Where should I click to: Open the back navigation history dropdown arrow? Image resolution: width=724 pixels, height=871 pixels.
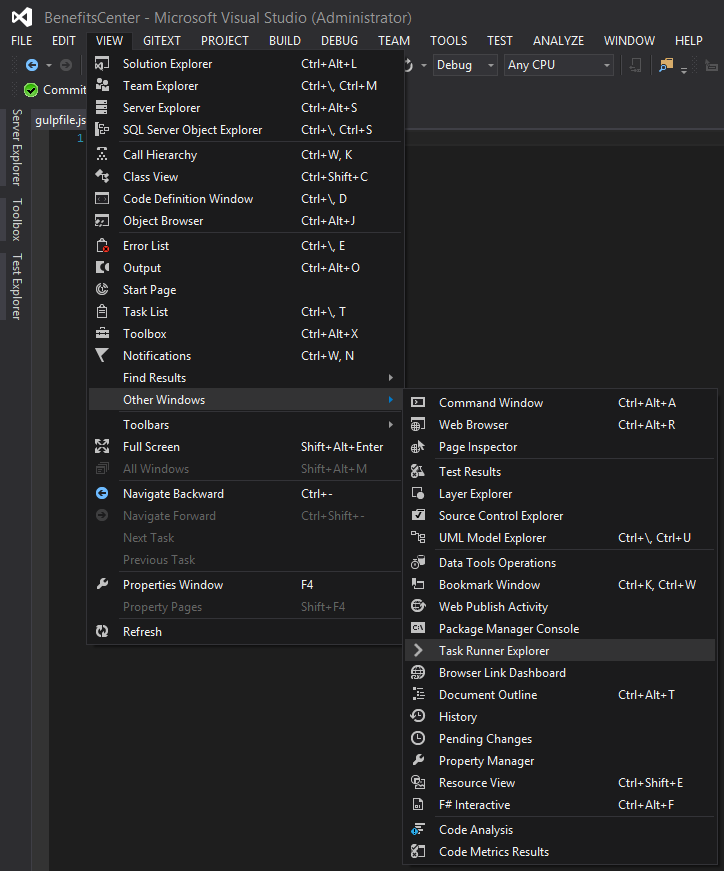(x=49, y=66)
